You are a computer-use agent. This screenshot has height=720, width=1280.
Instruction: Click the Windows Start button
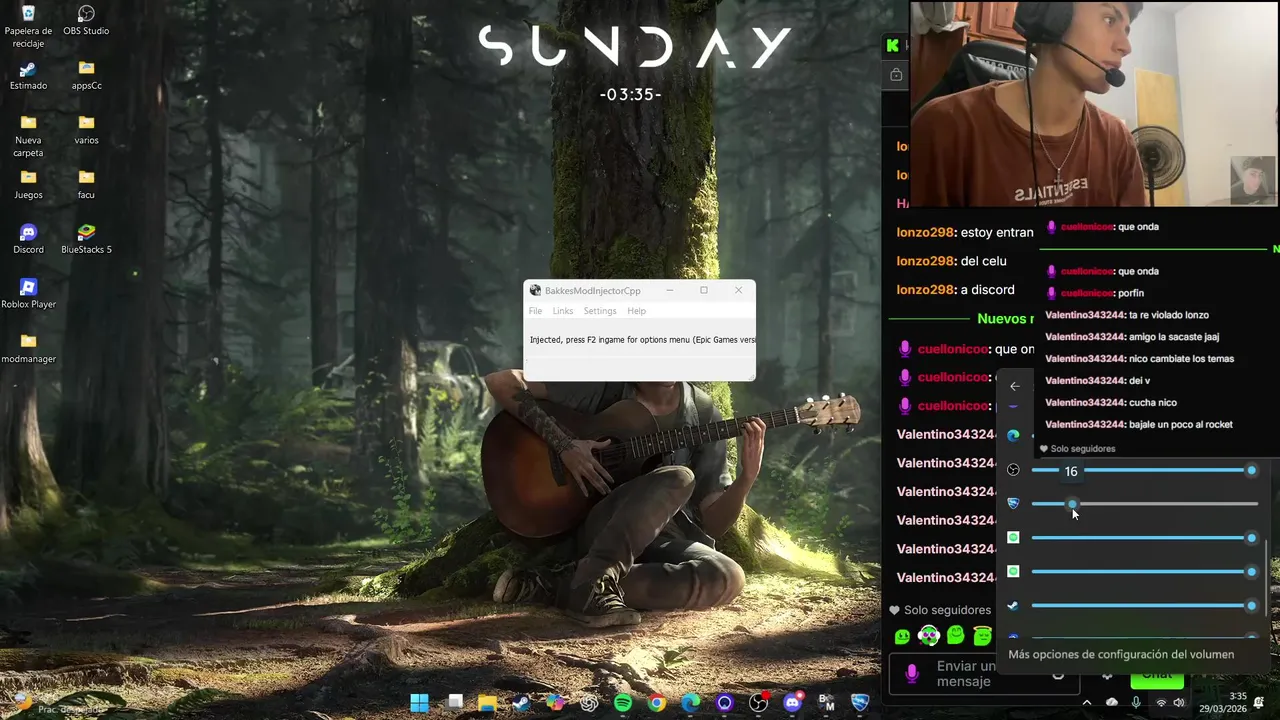(x=419, y=703)
